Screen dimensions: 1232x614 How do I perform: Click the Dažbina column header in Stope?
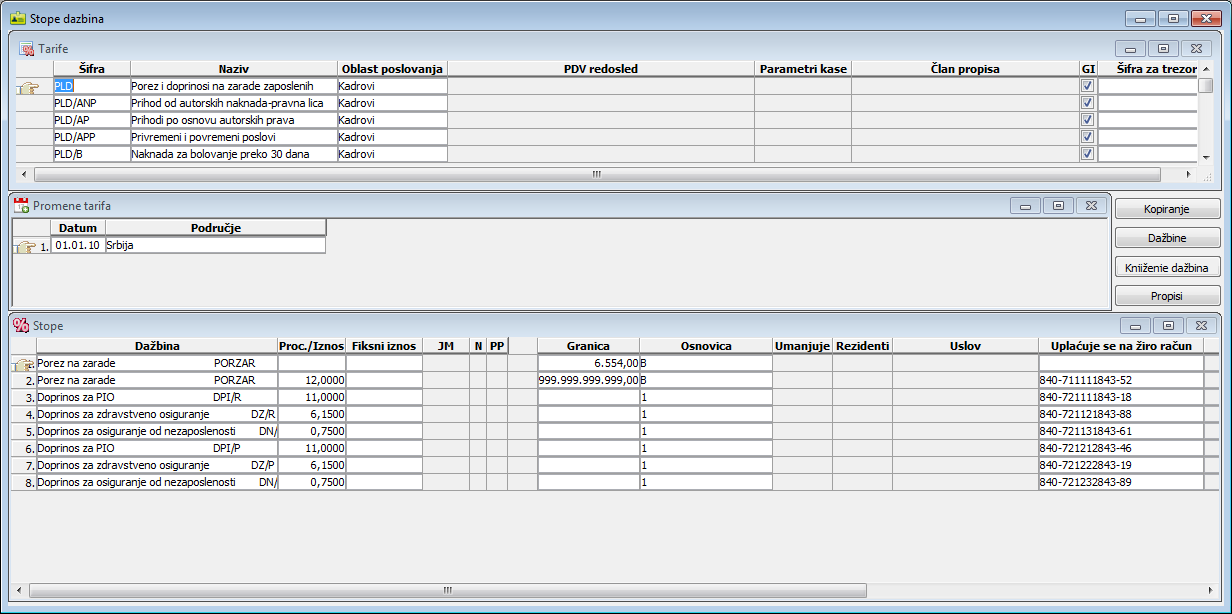tap(157, 346)
